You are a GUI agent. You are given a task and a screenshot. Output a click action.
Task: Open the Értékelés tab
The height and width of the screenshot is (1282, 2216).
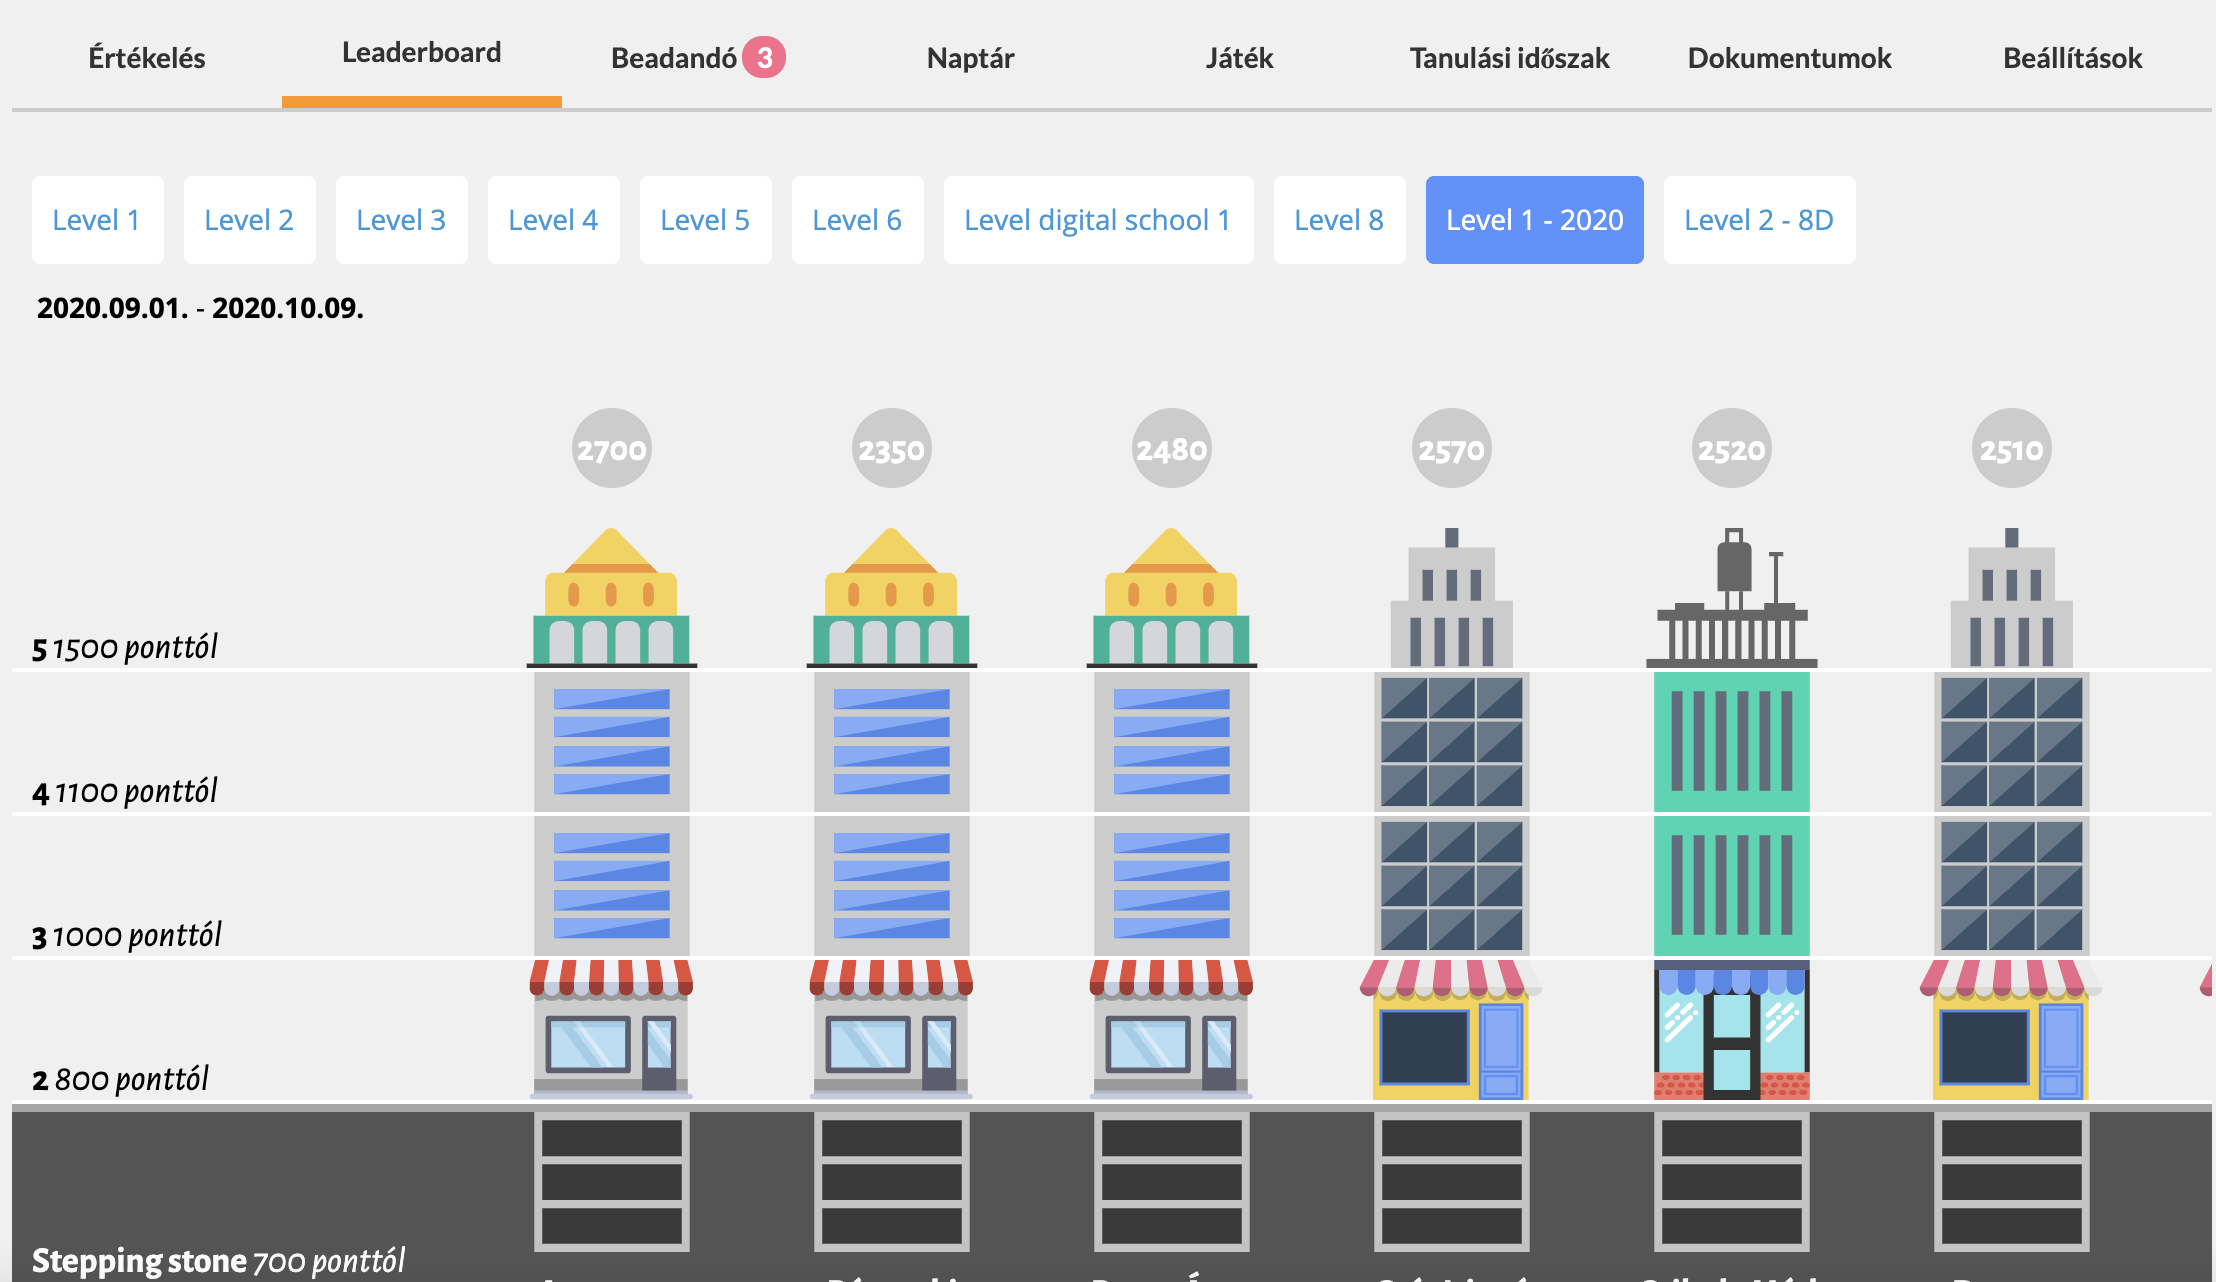147,58
